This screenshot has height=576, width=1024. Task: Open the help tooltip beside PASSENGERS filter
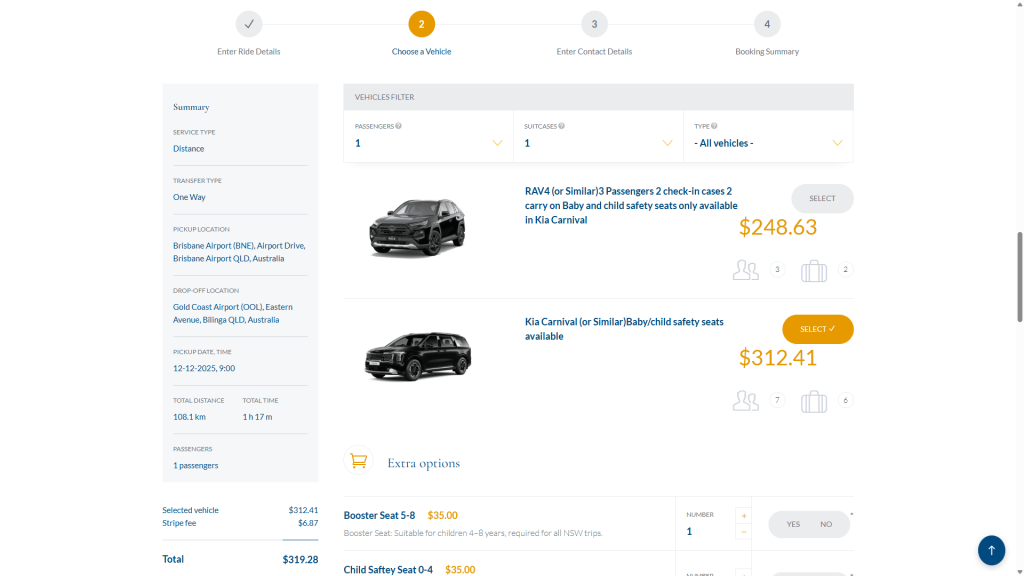click(x=398, y=125)
